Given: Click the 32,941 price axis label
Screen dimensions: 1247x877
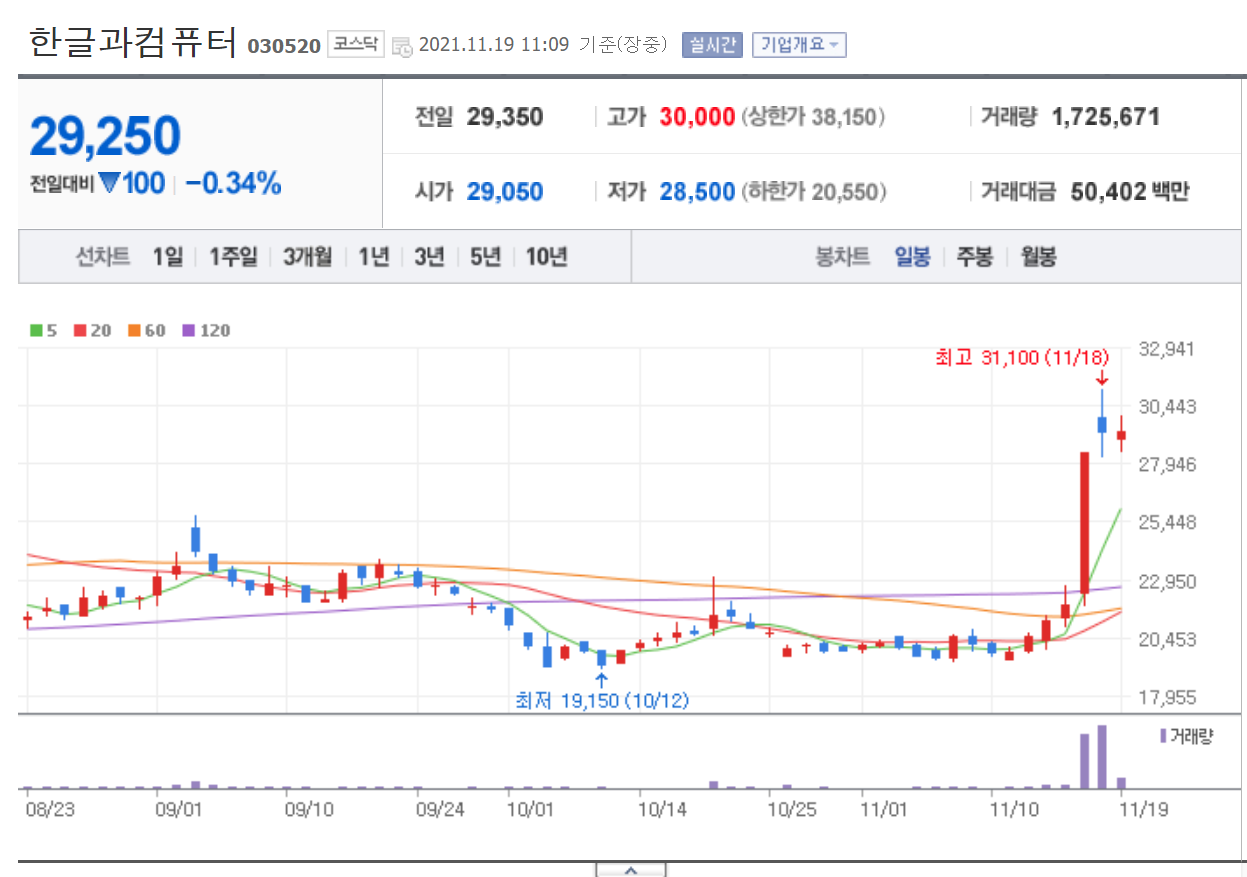Looking at the screenshot, I should [1166, 349].
